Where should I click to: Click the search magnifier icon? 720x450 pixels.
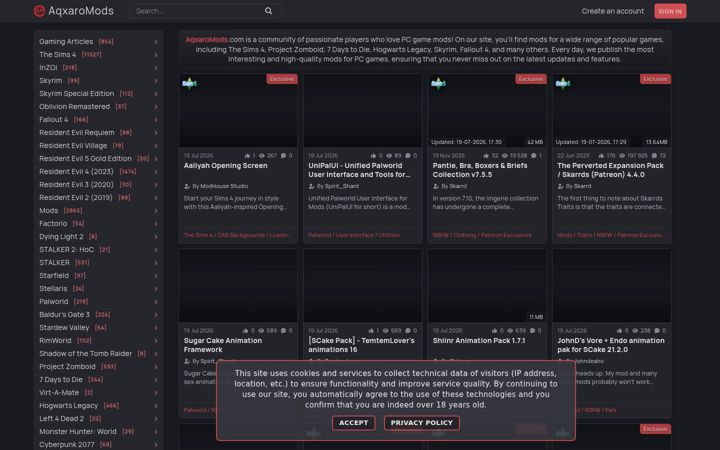pos(269,11)
